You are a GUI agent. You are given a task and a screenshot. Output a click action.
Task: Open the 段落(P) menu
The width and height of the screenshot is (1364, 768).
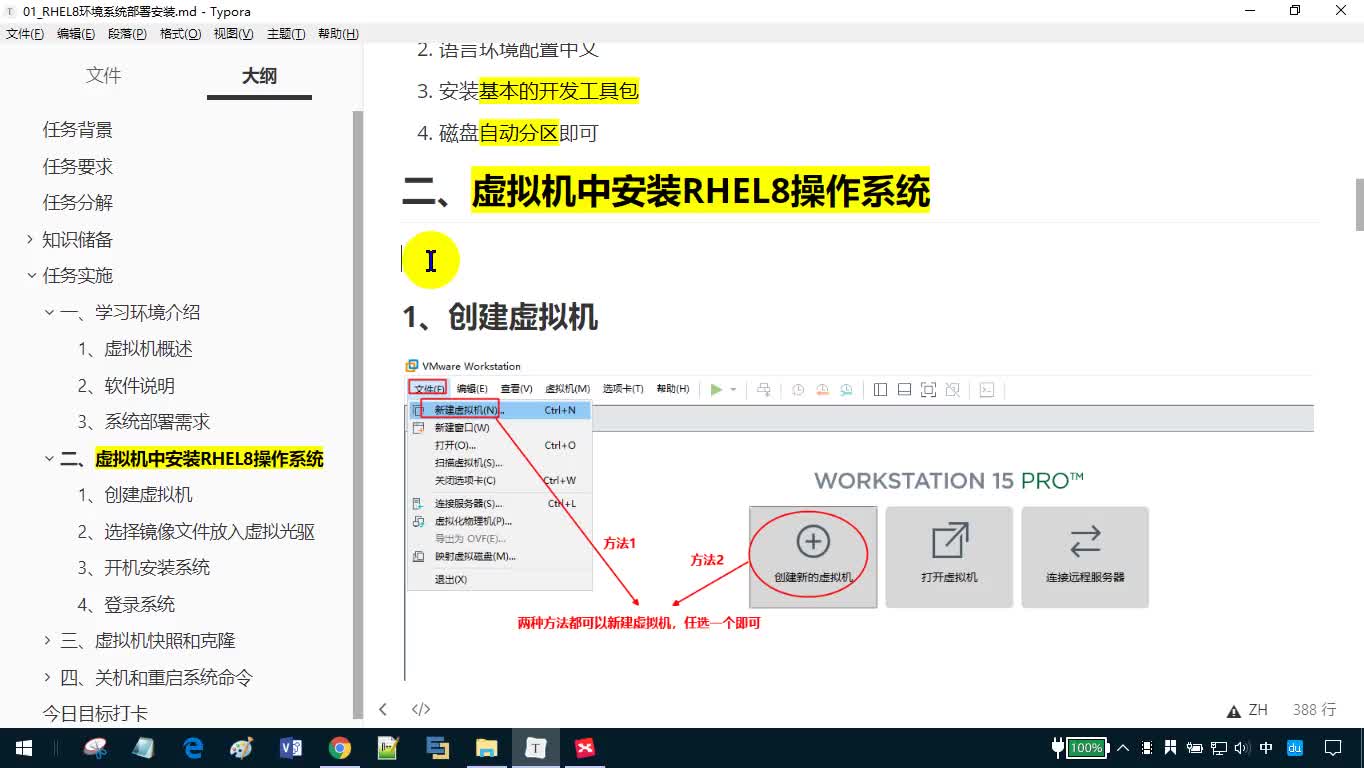pos(127,34)
